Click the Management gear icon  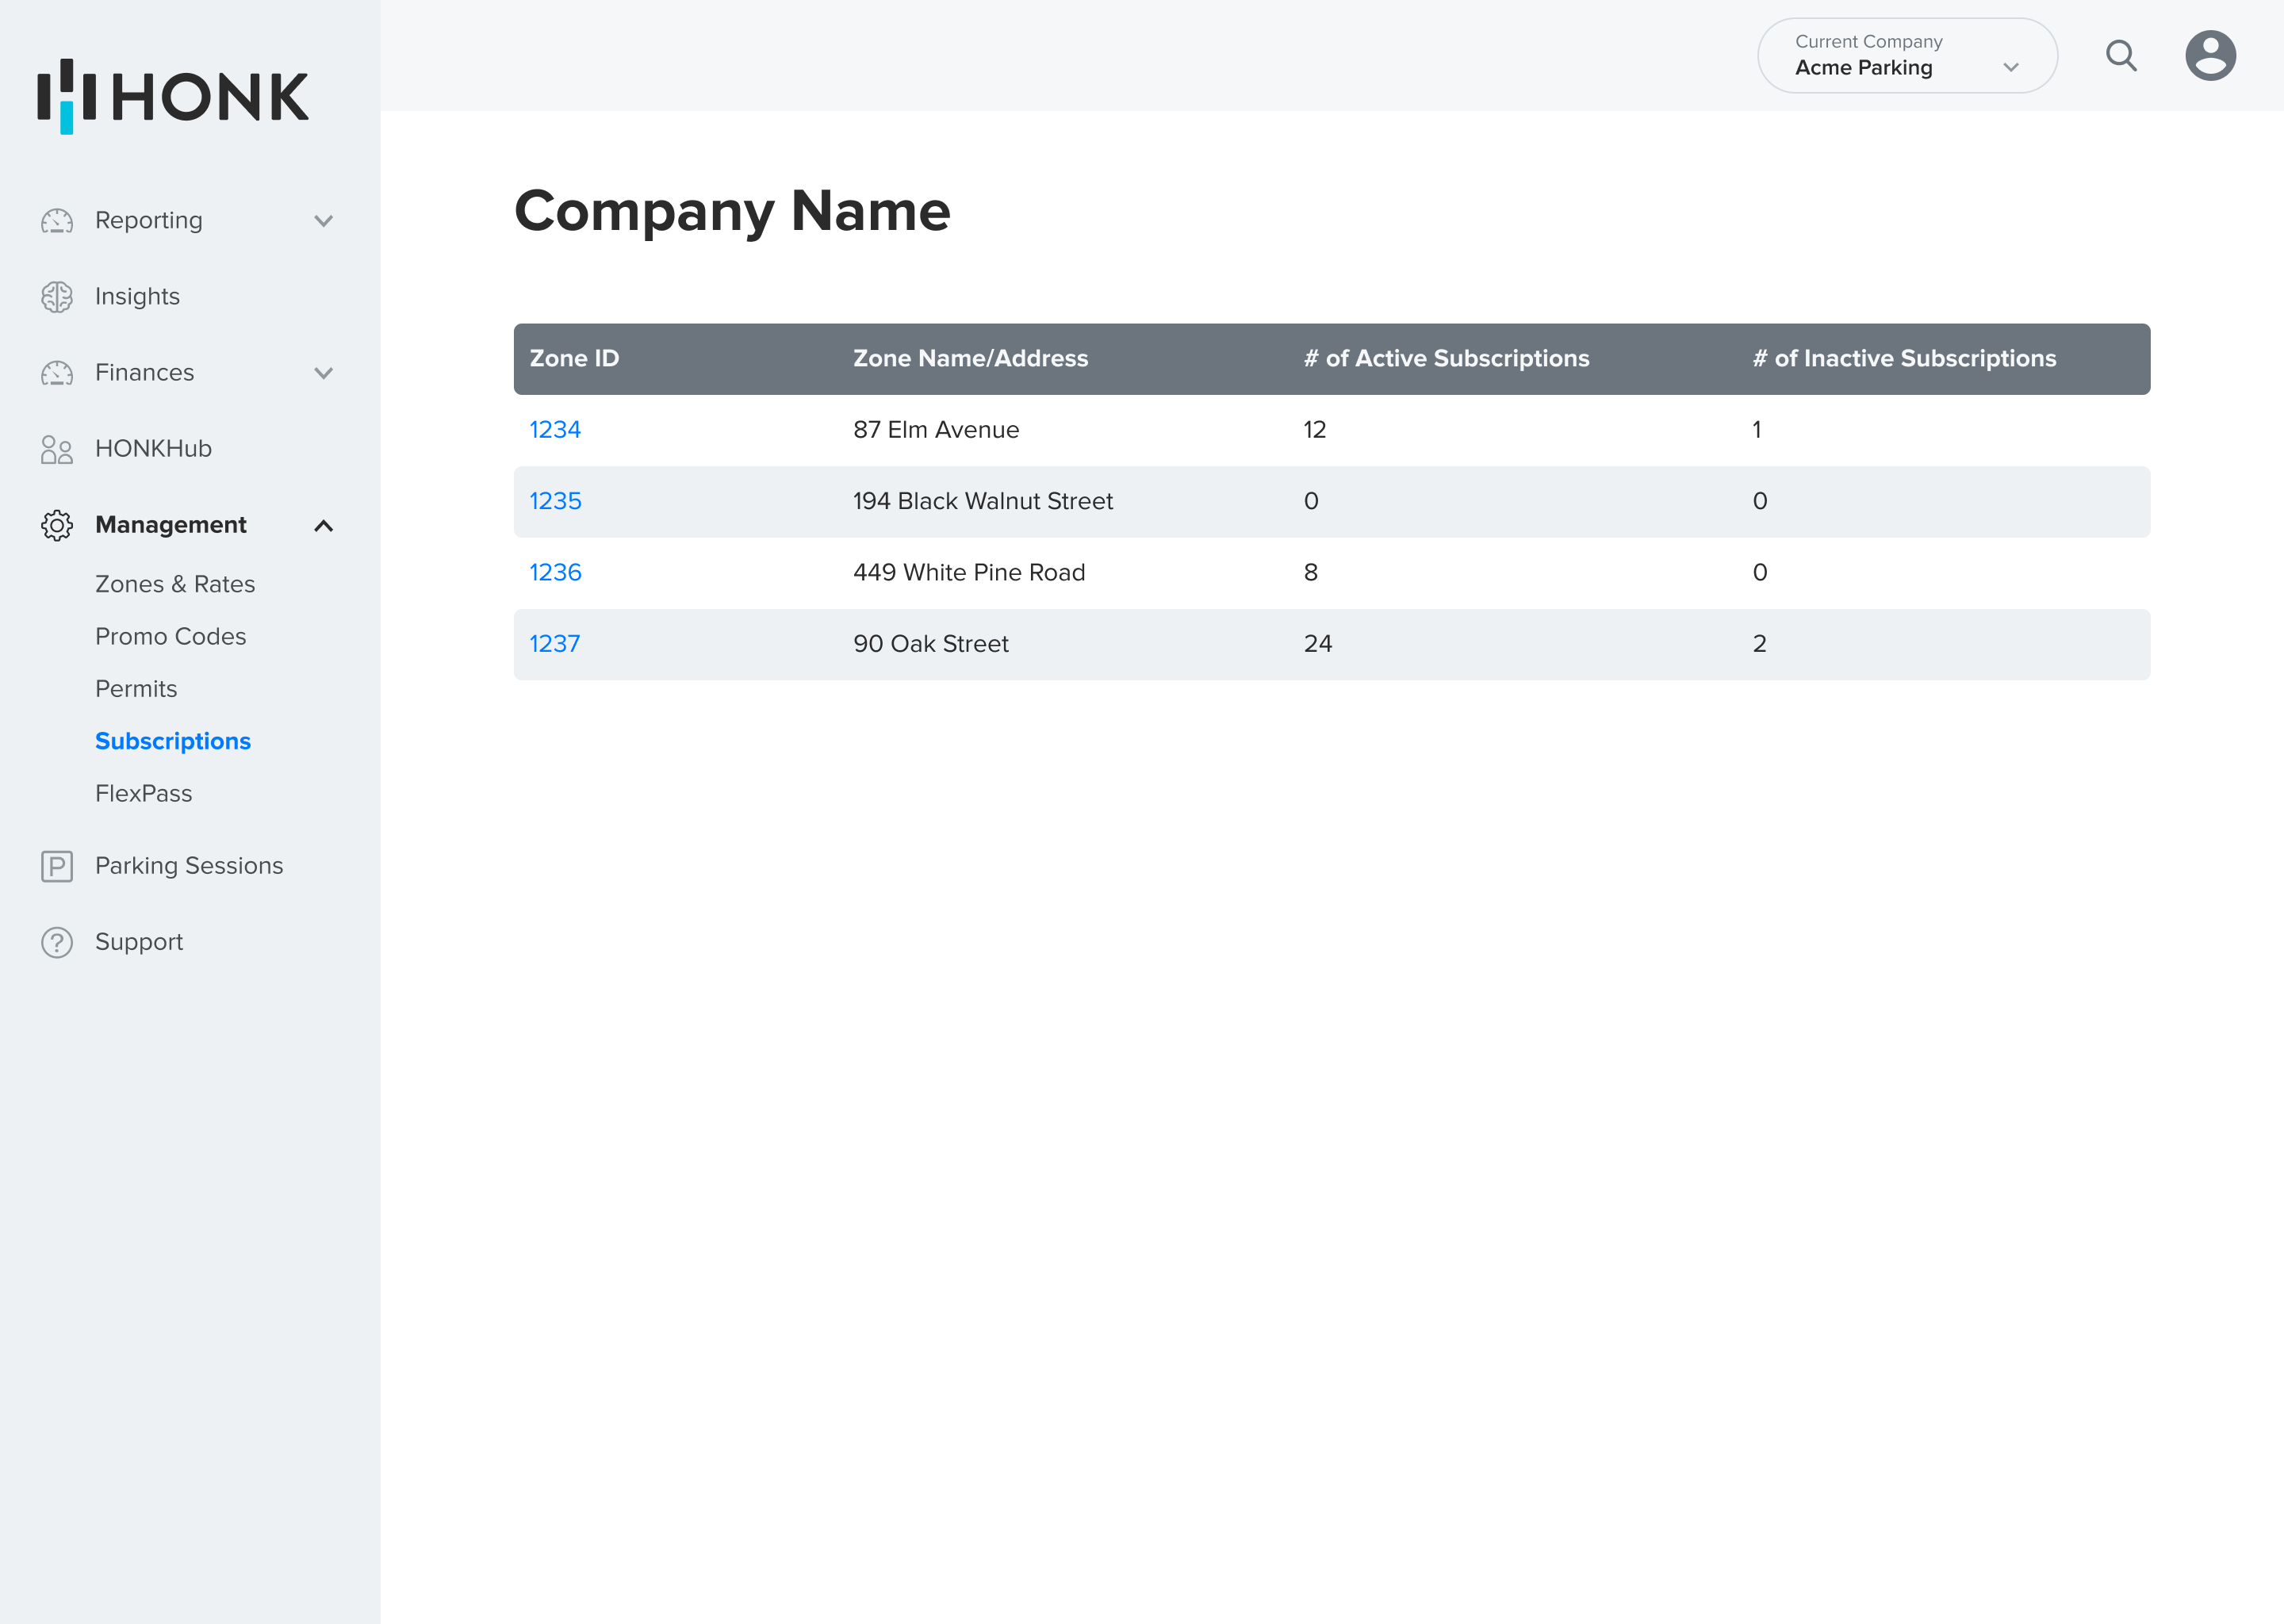(x=57, y=525)
